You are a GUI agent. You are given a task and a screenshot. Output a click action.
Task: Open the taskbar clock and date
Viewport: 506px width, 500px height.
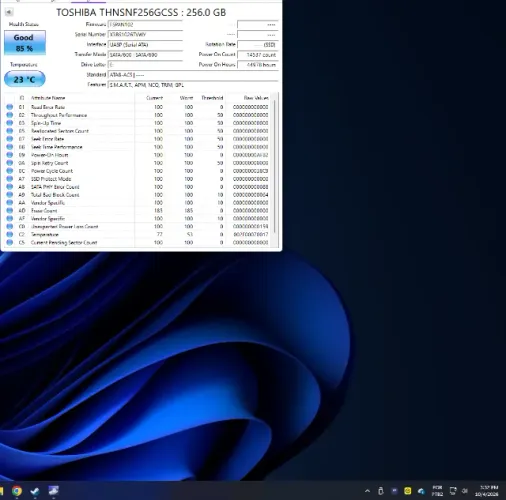click(487, 491)
